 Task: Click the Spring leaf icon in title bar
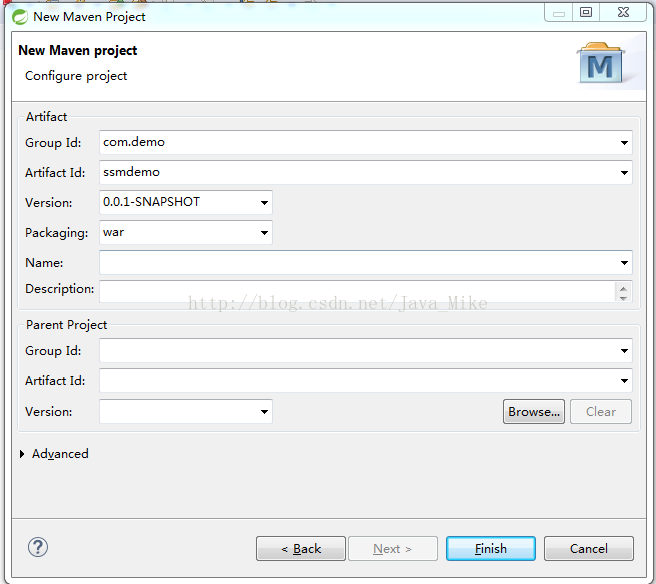20,17
